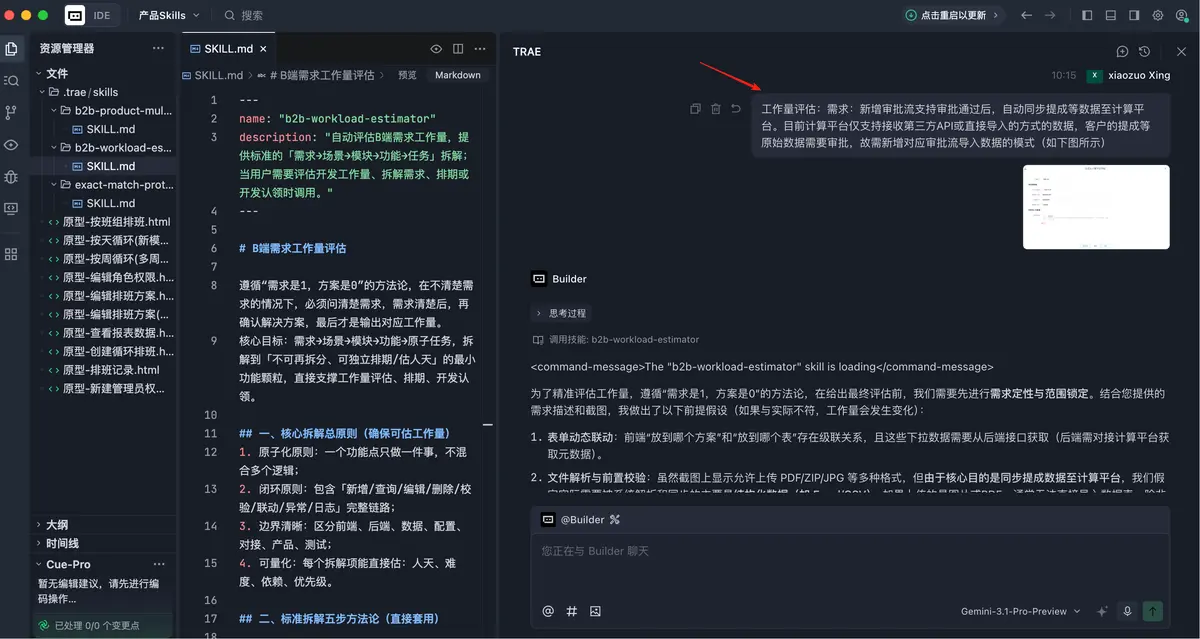
Task: Open the Gemini-3.1-Pro-Preview model dropdown
Action: (1019, 611)
